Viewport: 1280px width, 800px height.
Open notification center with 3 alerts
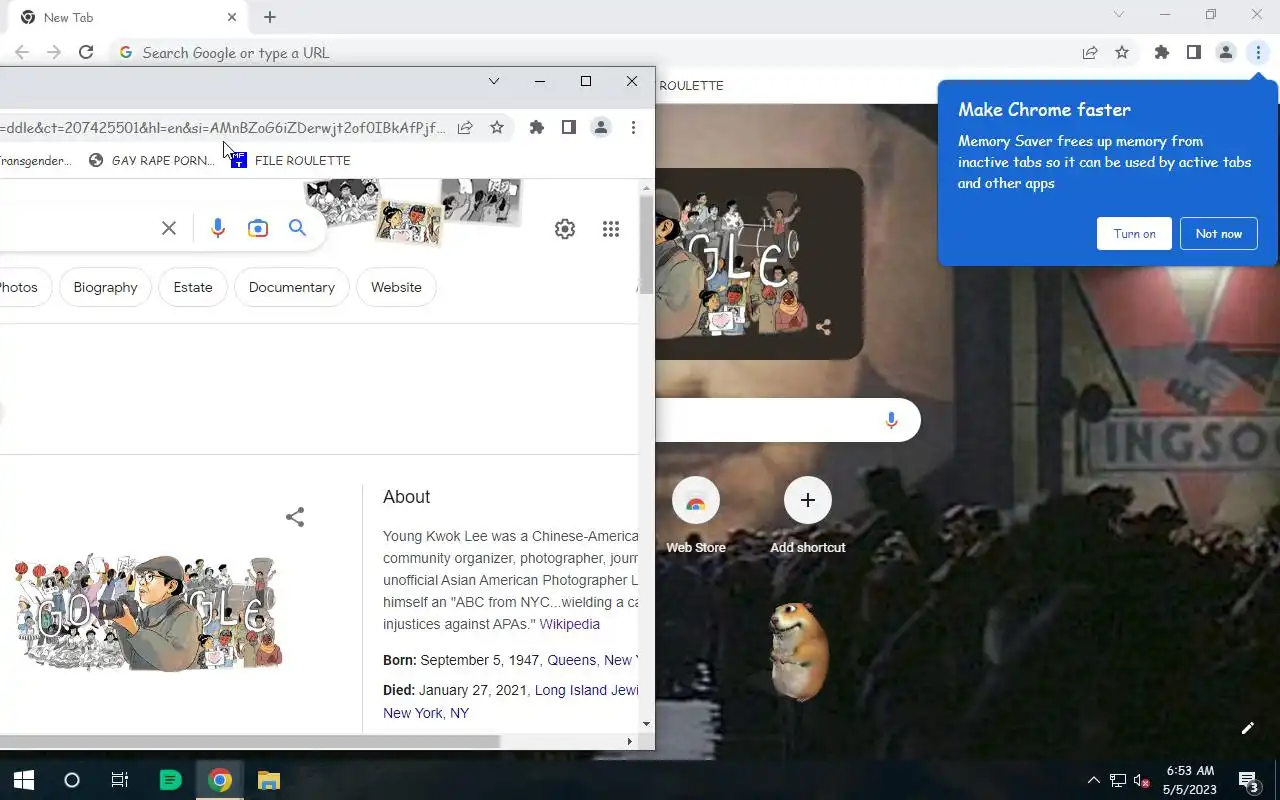1248,781
